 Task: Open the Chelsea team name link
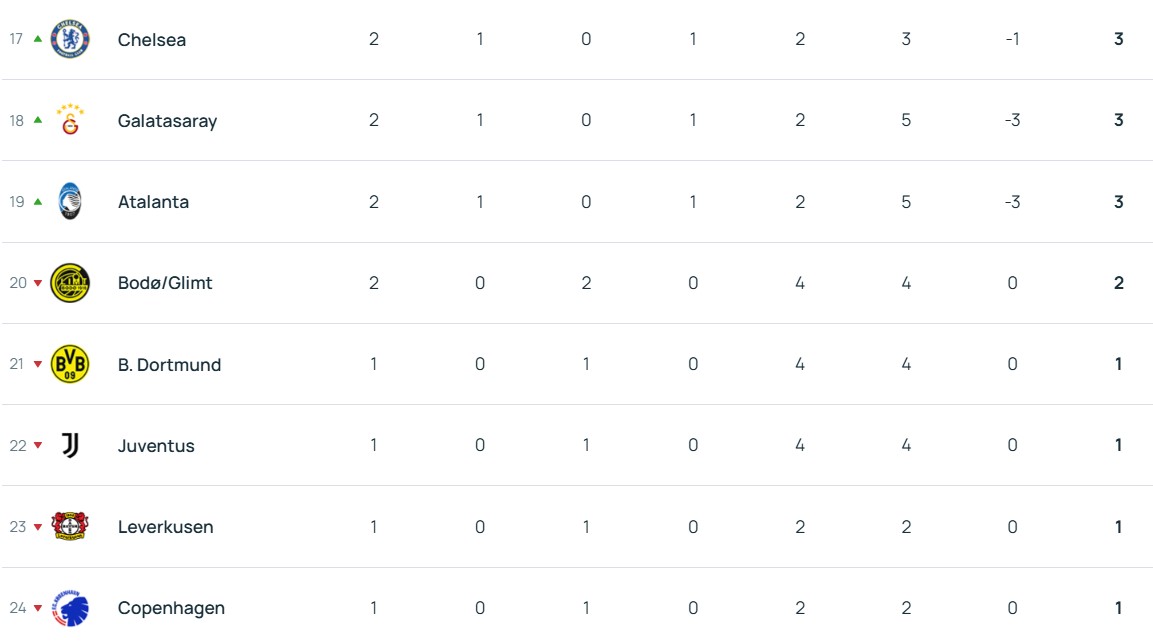pos(152,40)
